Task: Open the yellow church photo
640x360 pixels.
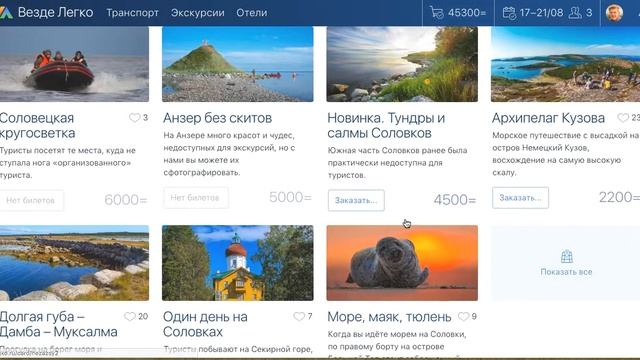Action: 238,263
